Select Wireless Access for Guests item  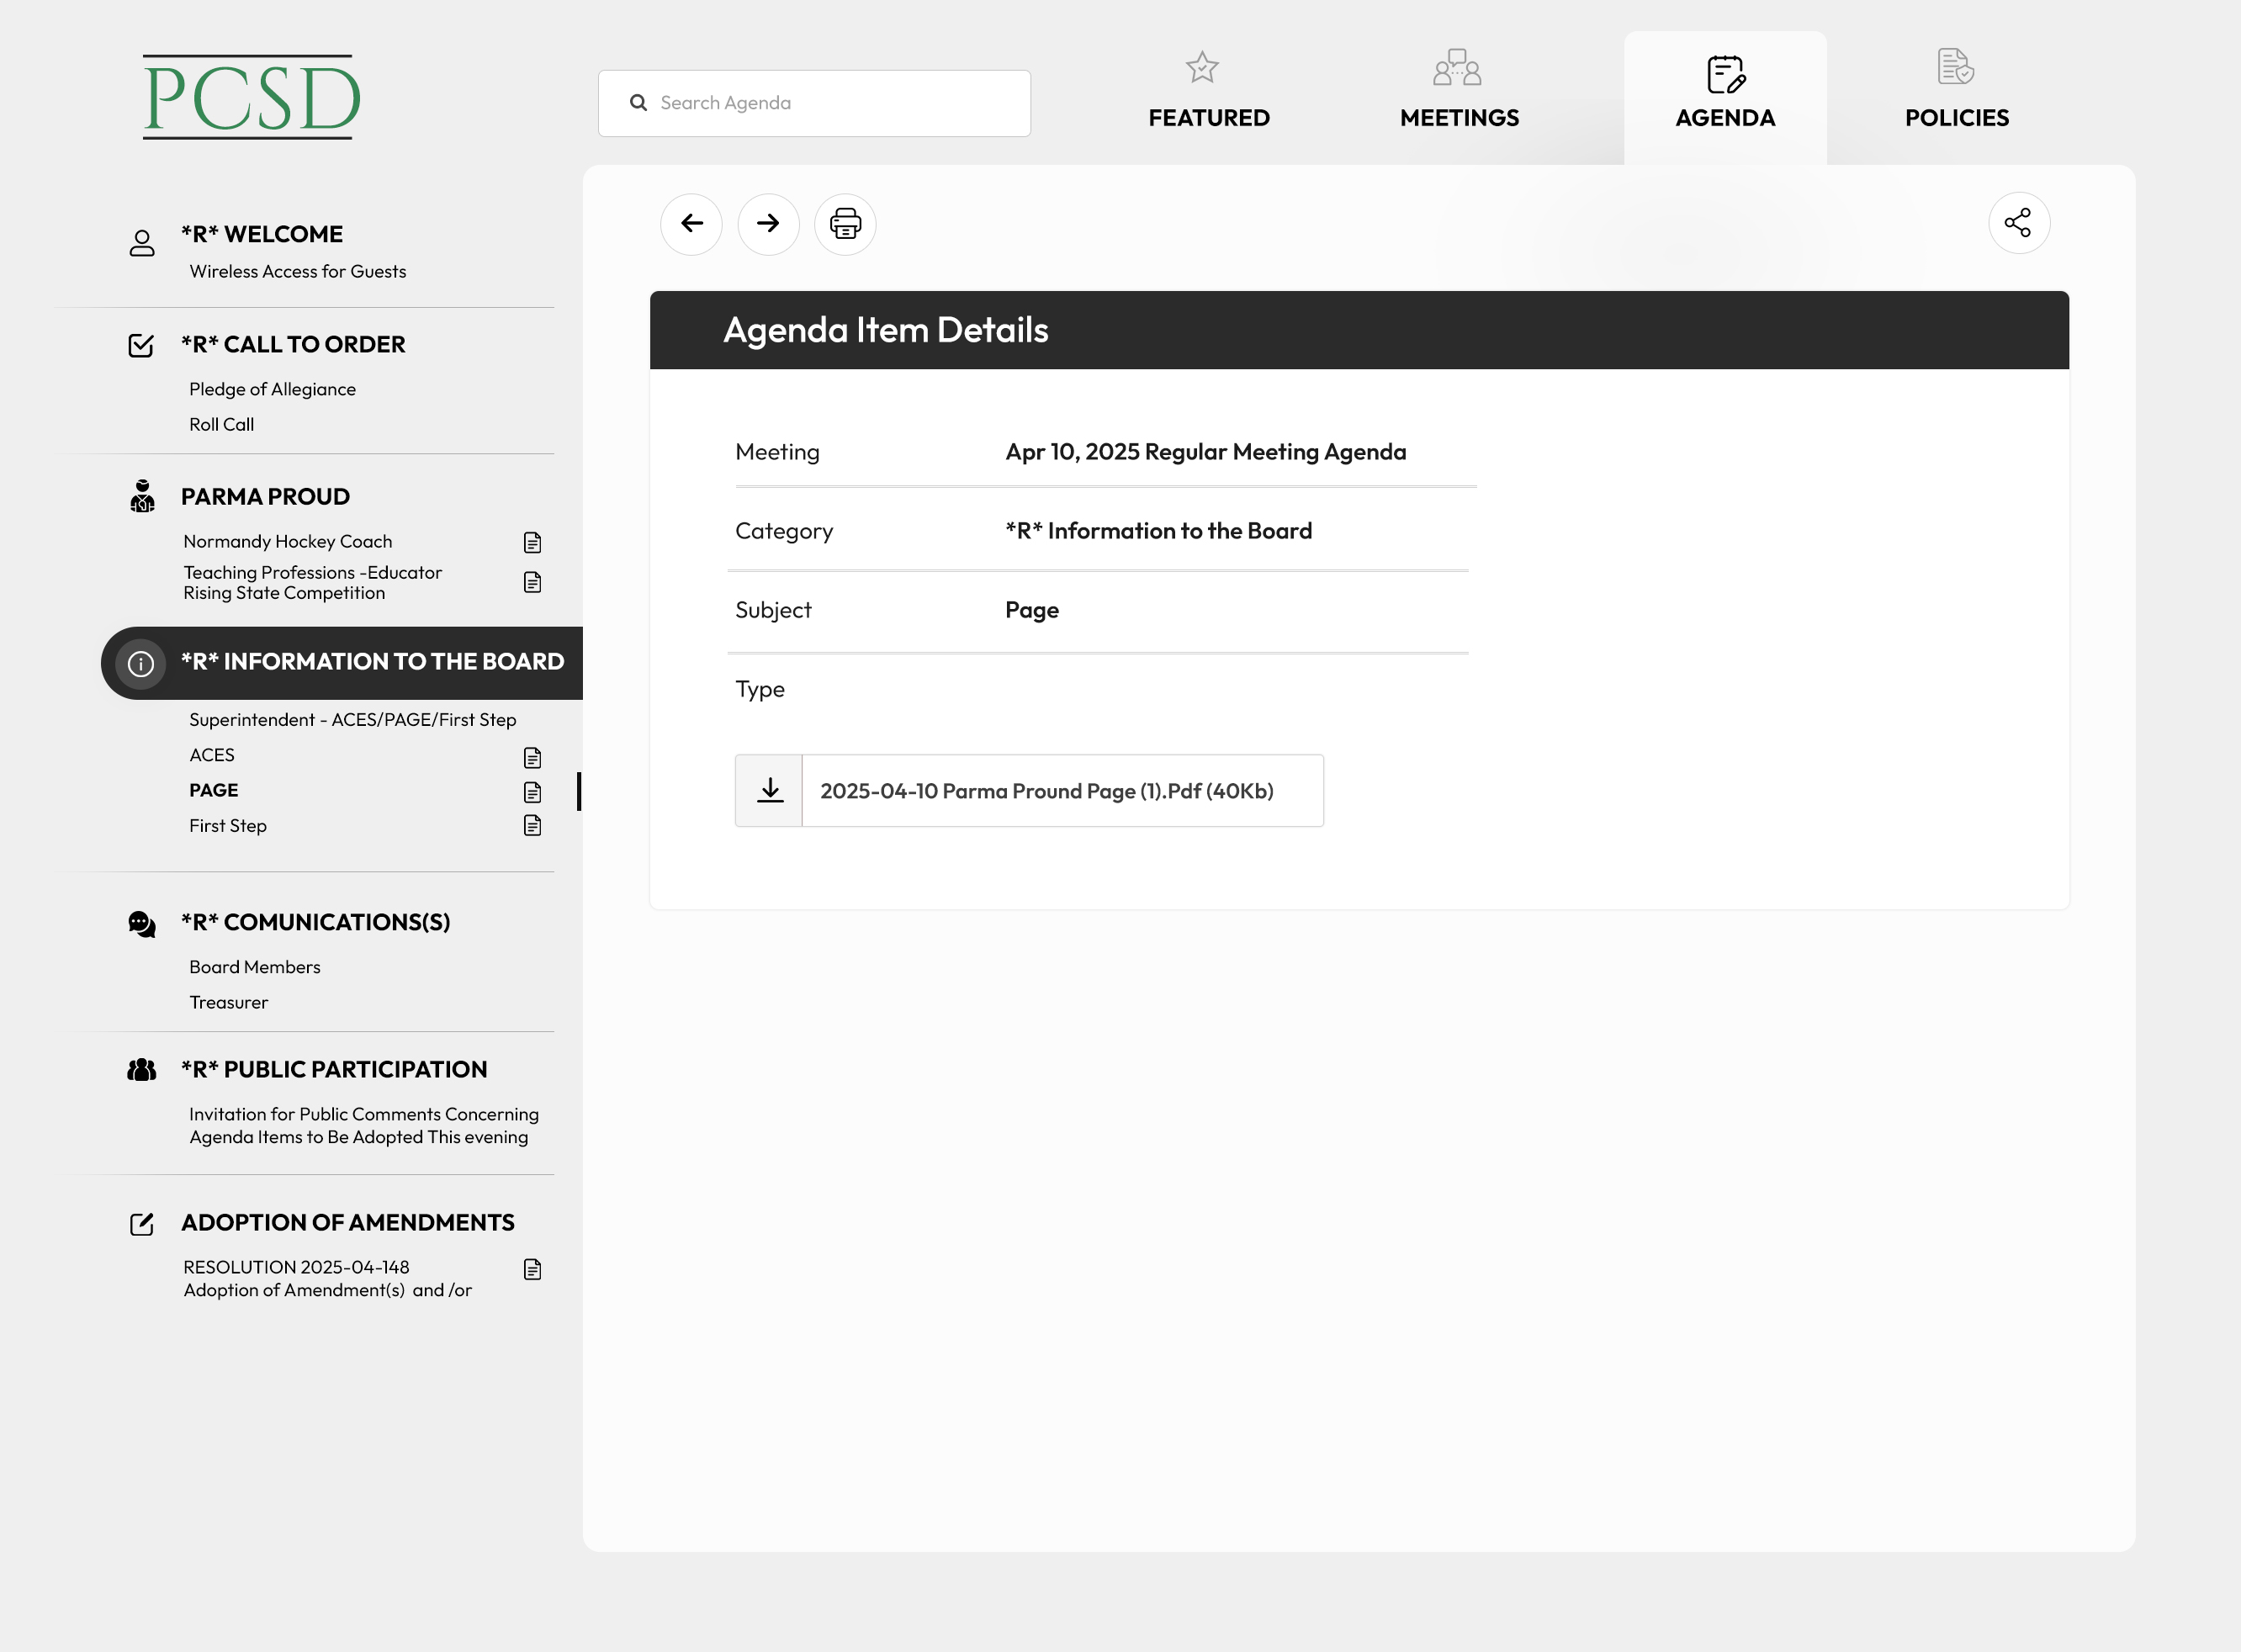(297, 272)
